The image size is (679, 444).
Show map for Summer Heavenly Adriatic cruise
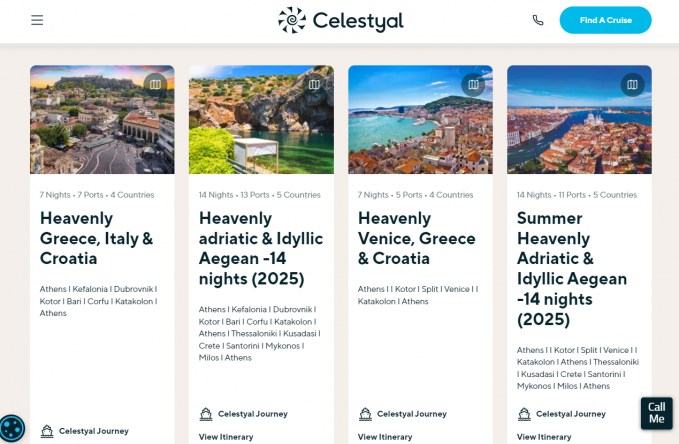(632, 84)
